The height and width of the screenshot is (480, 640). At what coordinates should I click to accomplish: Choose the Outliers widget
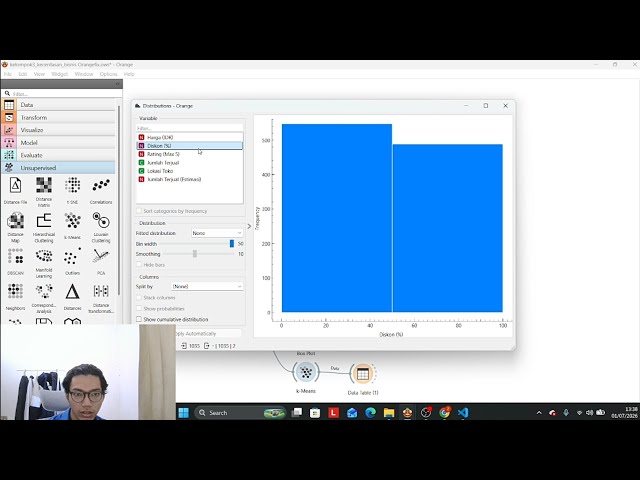(72, 261)
